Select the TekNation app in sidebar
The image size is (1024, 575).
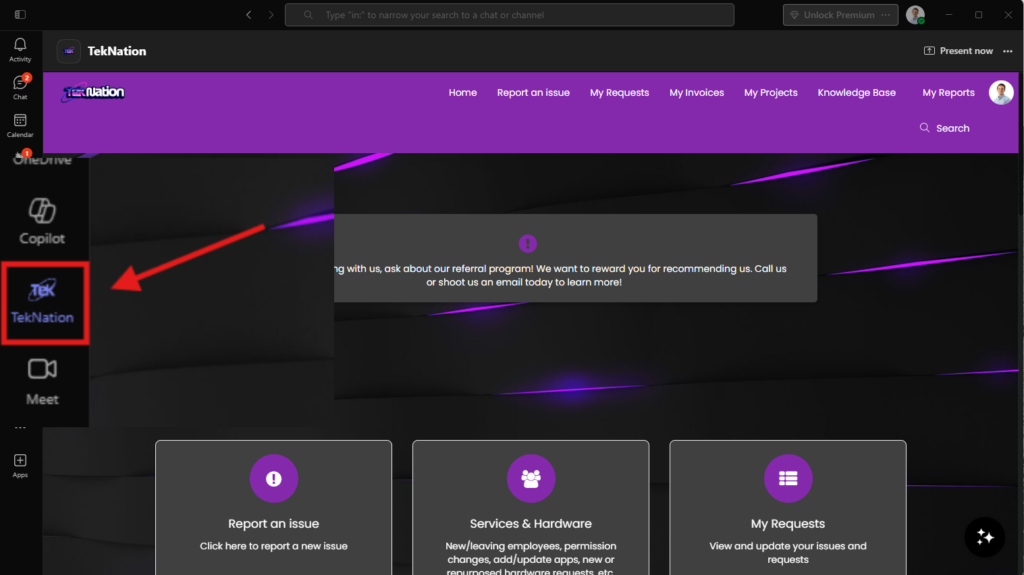(x=42, y=302)
